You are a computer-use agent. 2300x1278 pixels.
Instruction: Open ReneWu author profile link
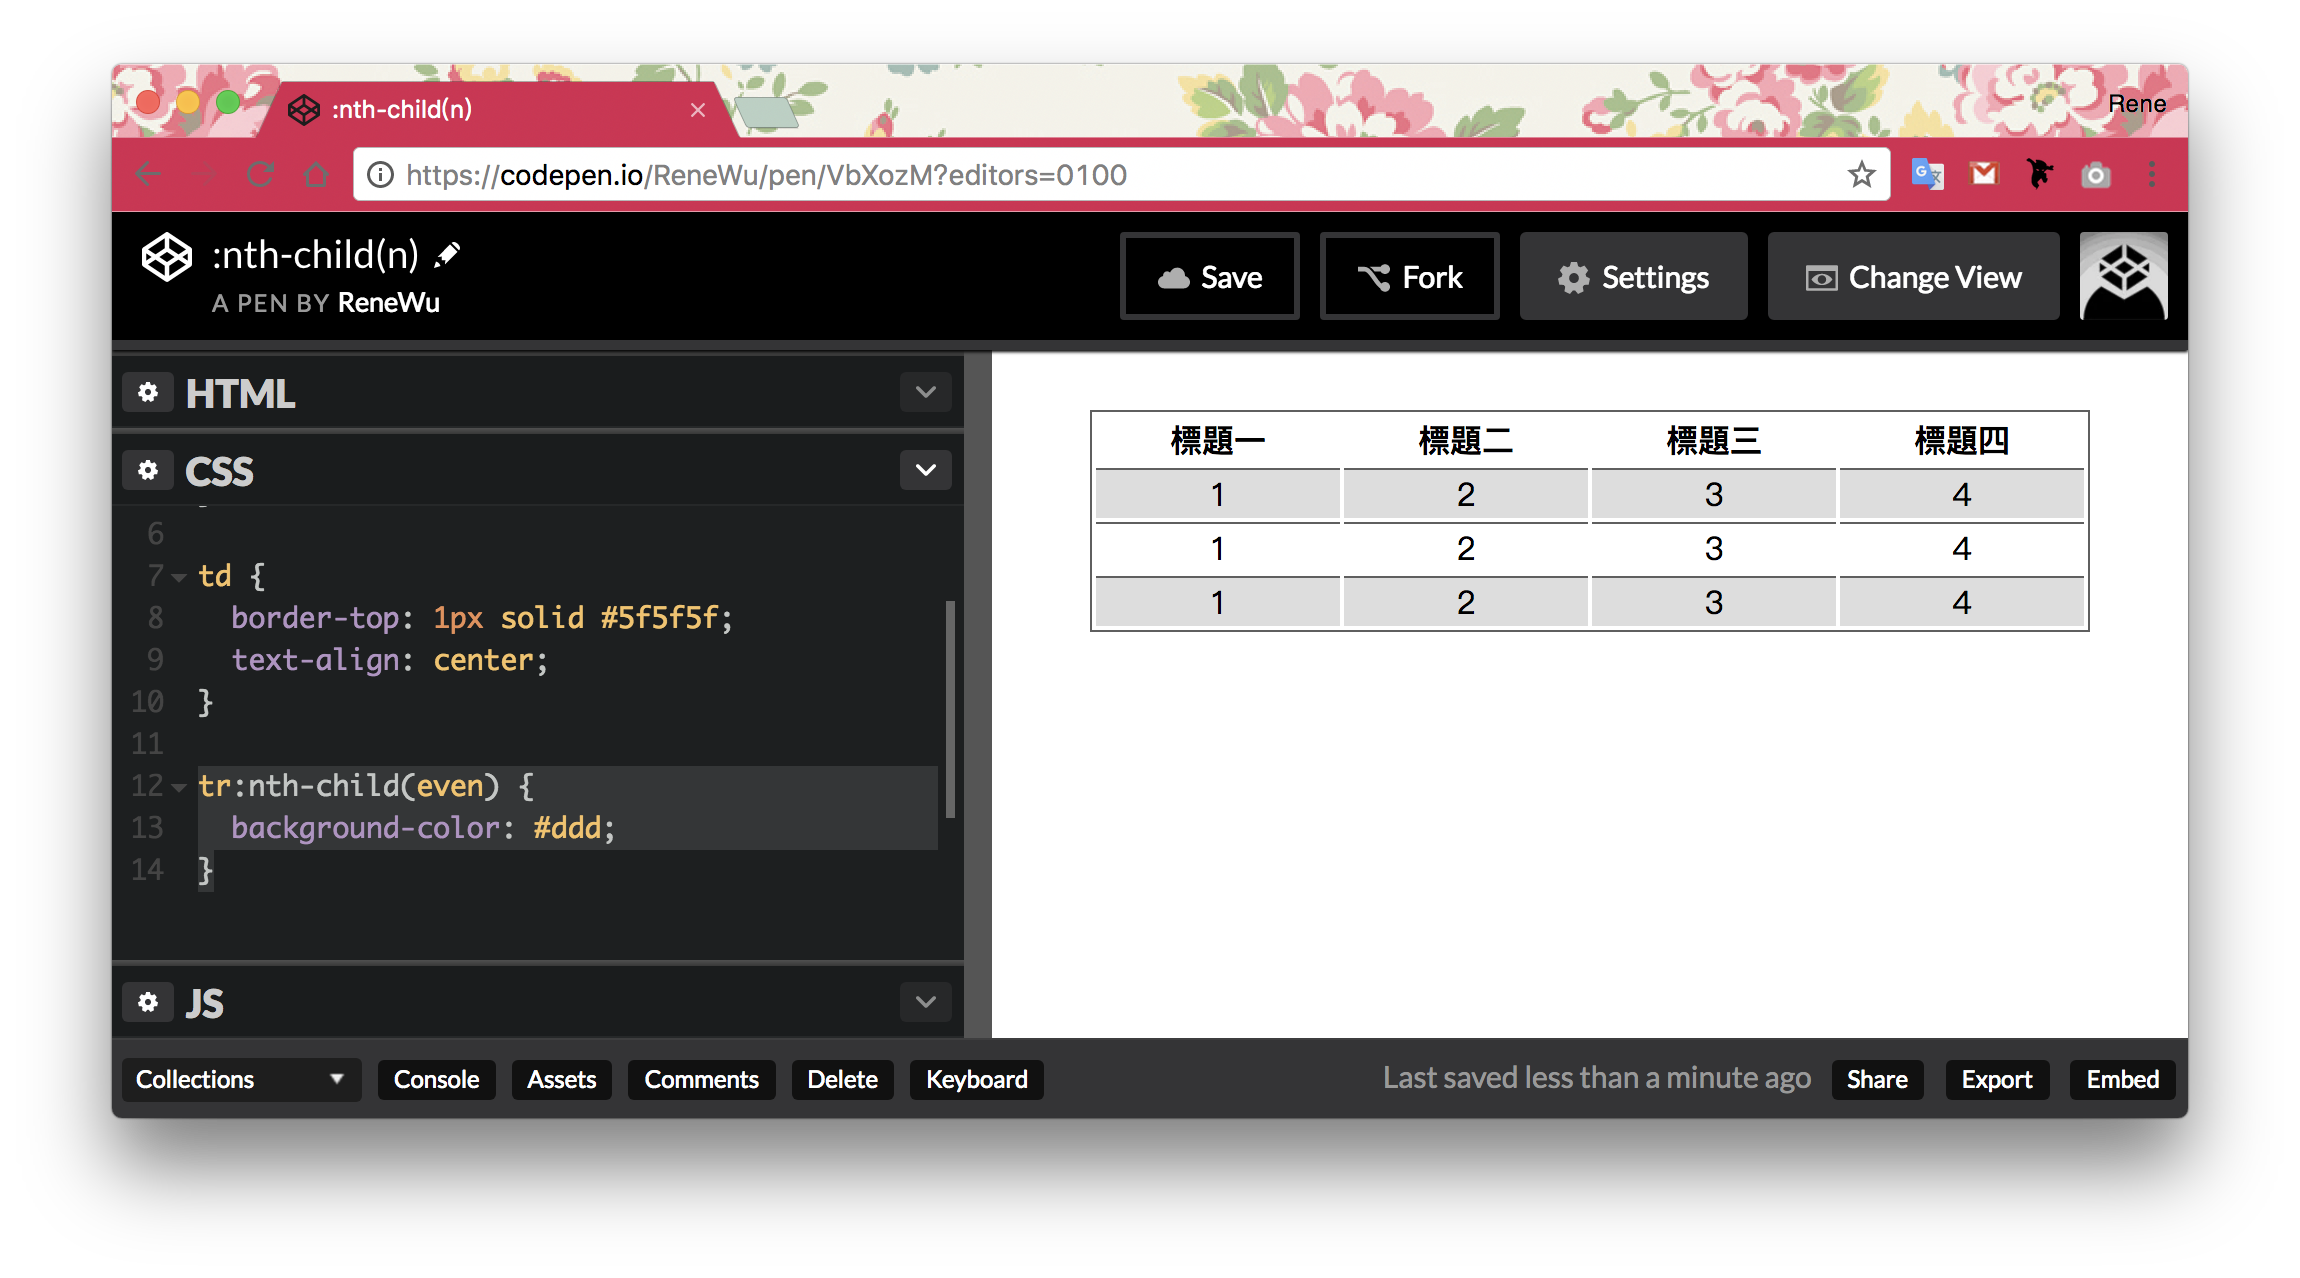pos(389,303)
